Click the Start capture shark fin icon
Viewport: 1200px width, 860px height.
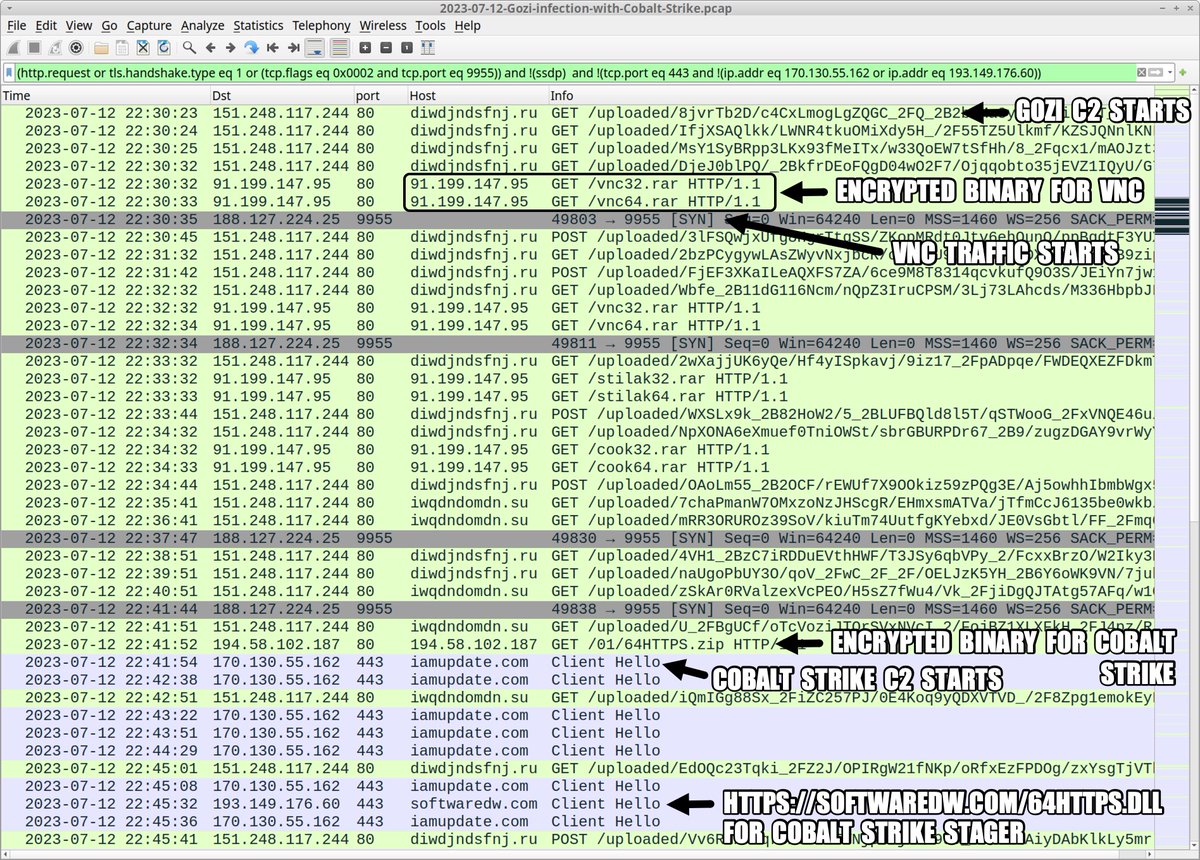[x=13, y=47]
